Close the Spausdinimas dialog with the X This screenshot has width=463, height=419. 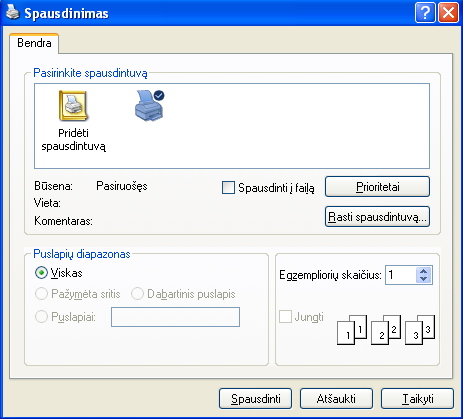[448, 13]
